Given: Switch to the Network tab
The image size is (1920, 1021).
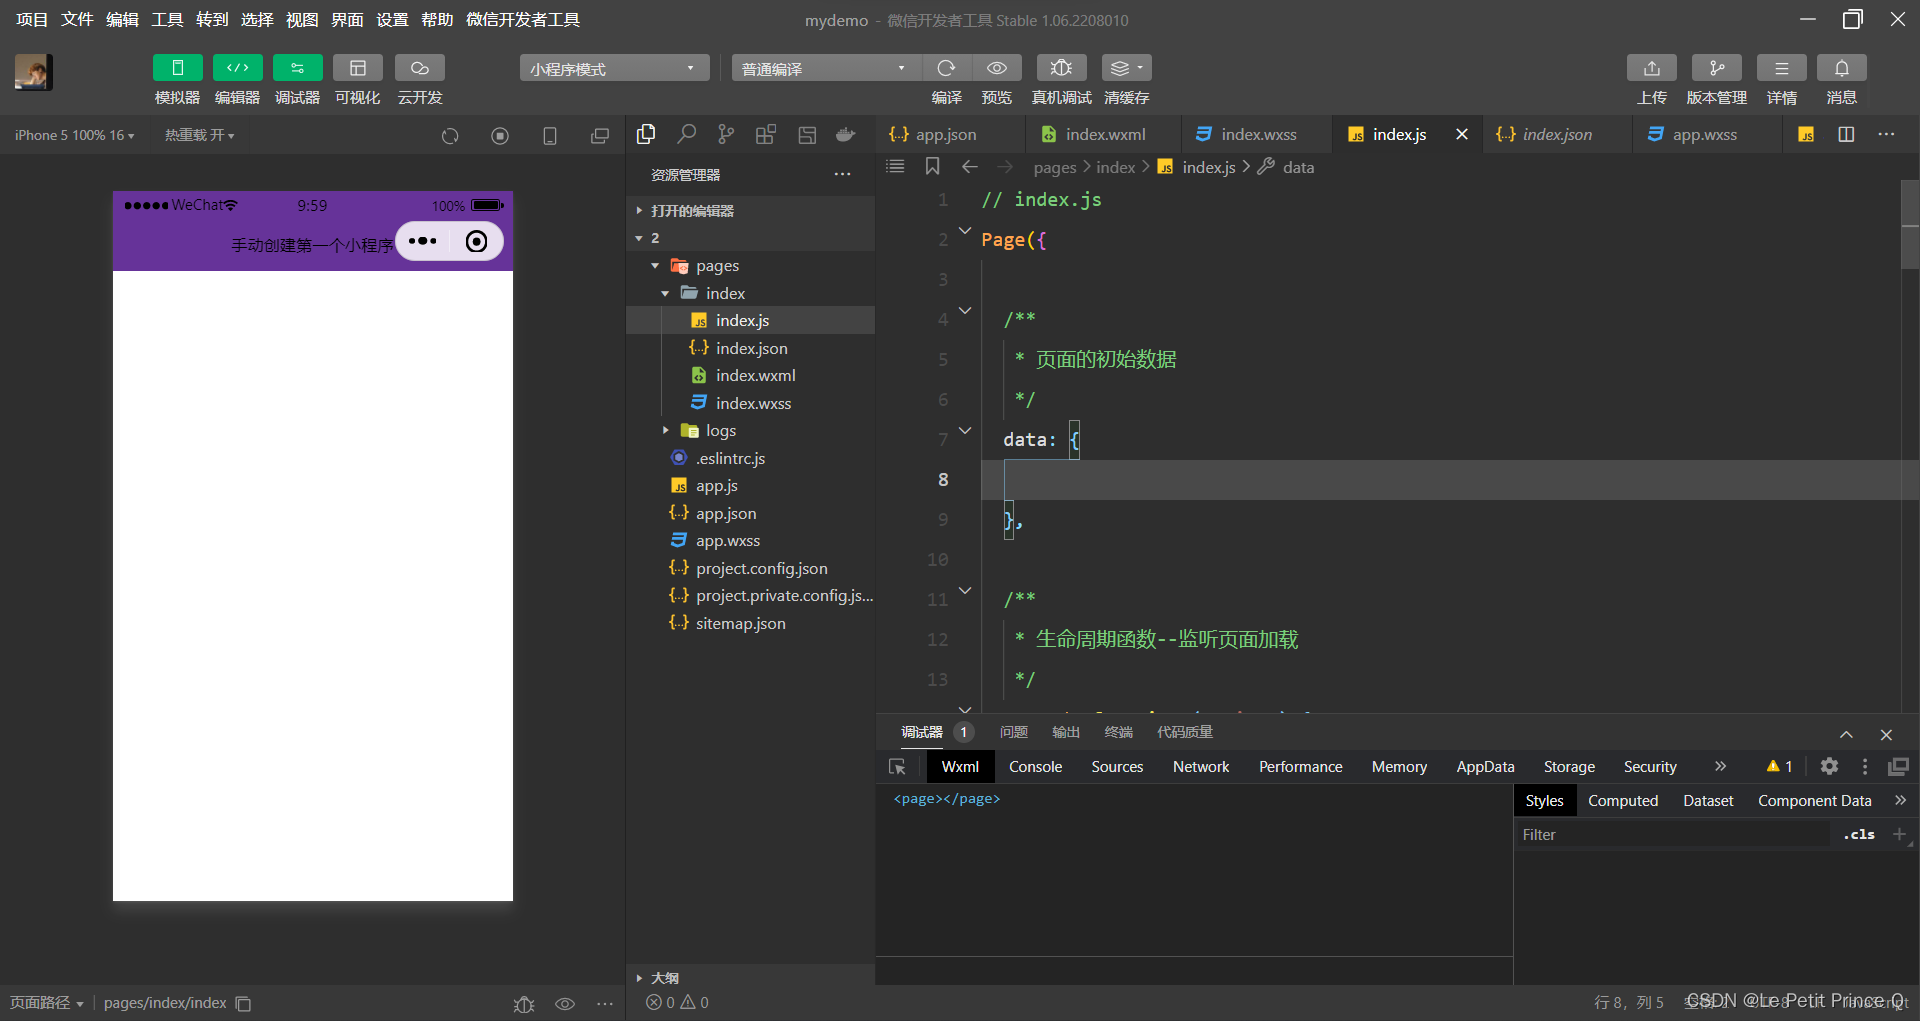Looking at the screenshot, I should 1201,767.
